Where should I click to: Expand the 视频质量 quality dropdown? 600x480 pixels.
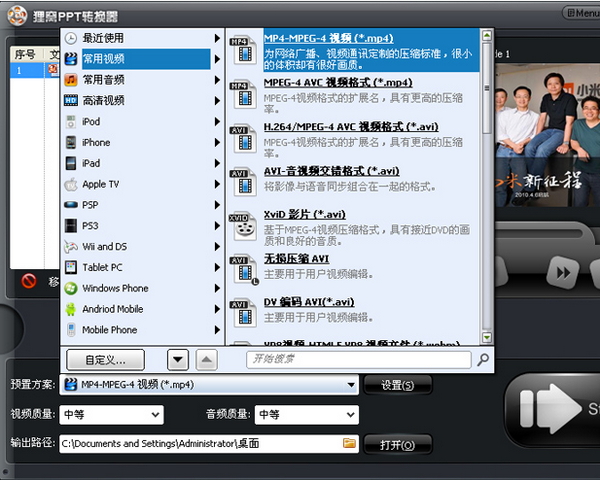pos(155,414)
